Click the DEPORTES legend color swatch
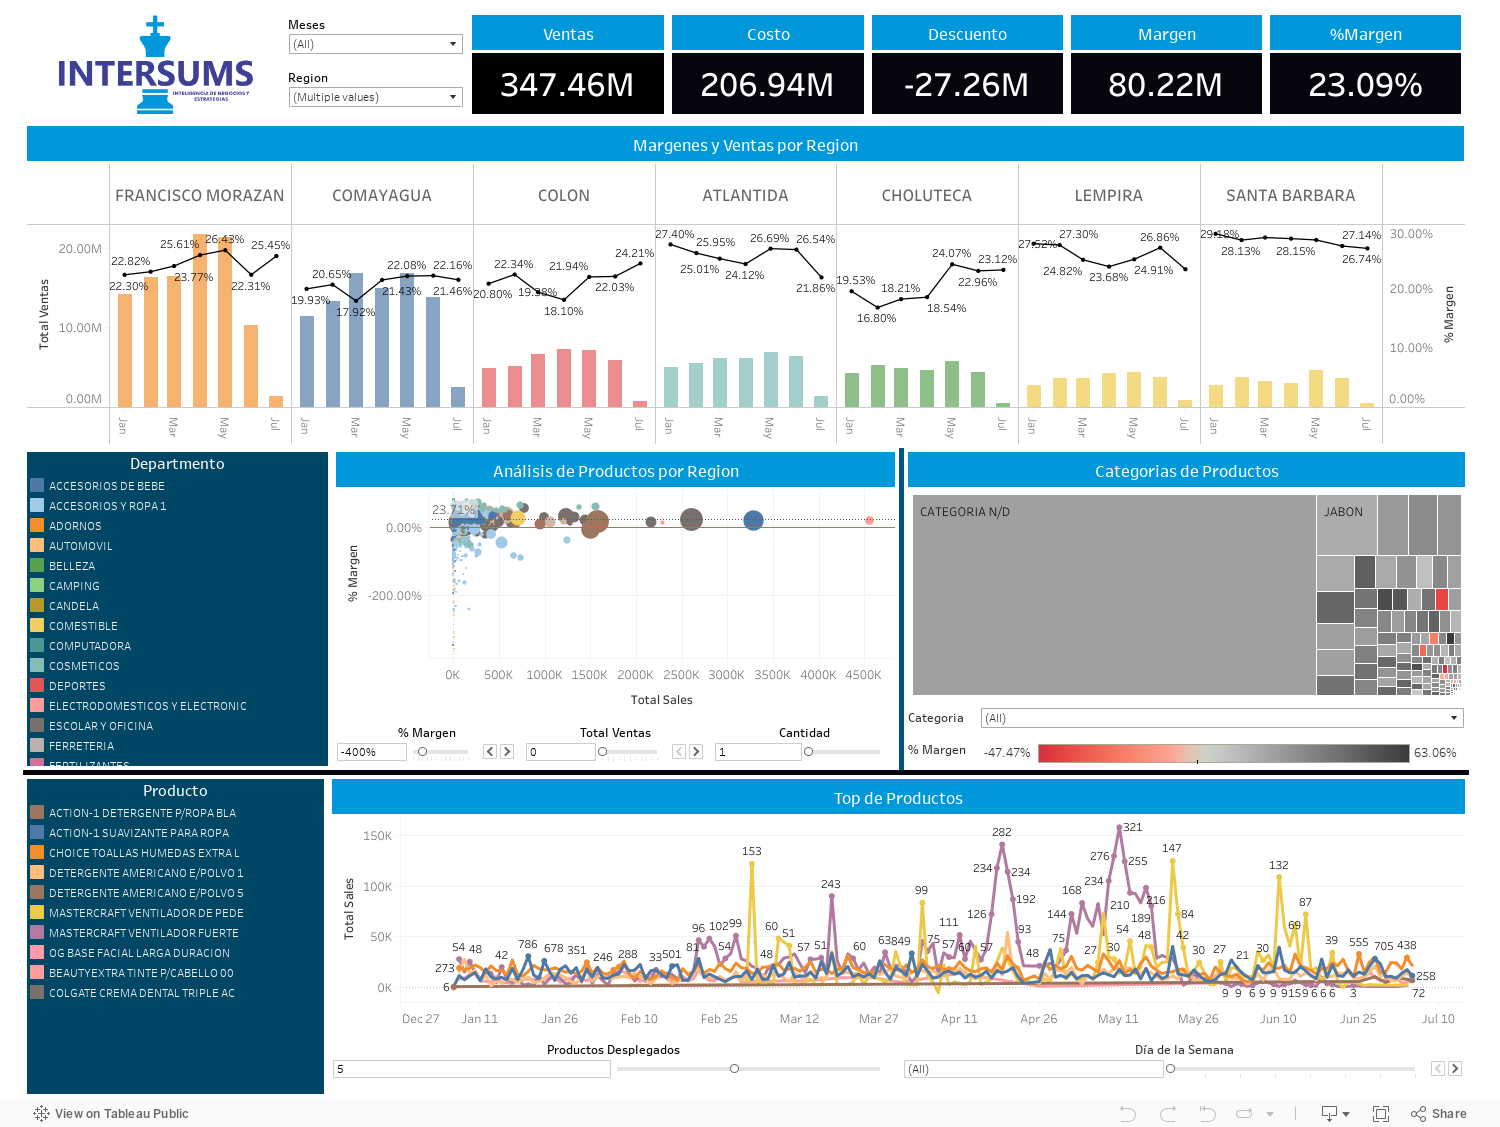The height and width of the screenshot is (1127, 1500). [x=37, y=685]
